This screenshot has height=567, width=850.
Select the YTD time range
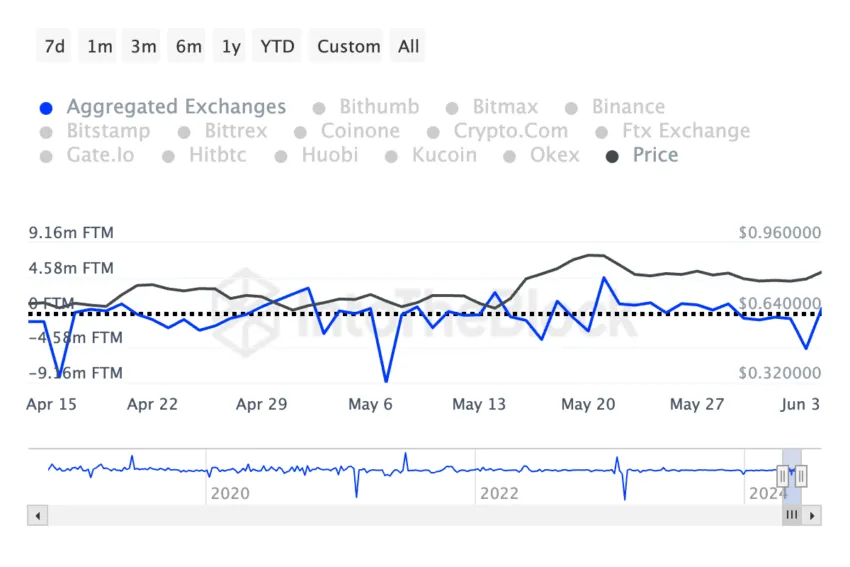click(277, 46)
